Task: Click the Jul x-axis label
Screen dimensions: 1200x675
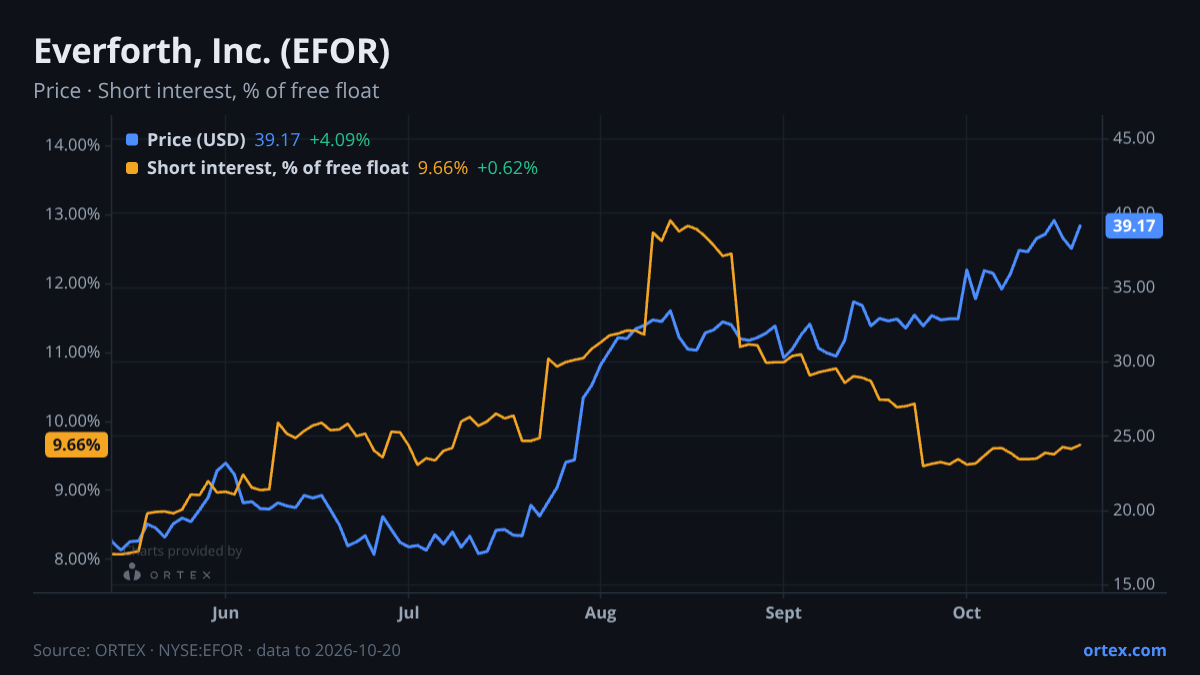Action: click(x=407, y=613)
